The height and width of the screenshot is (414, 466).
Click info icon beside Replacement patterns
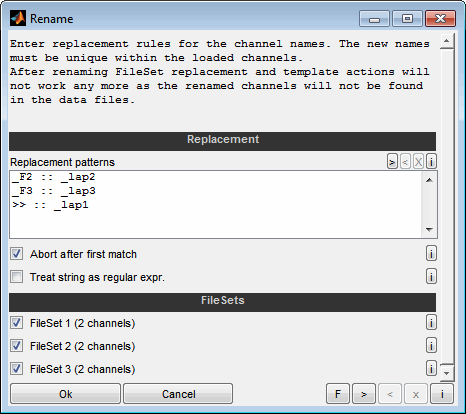431,162
